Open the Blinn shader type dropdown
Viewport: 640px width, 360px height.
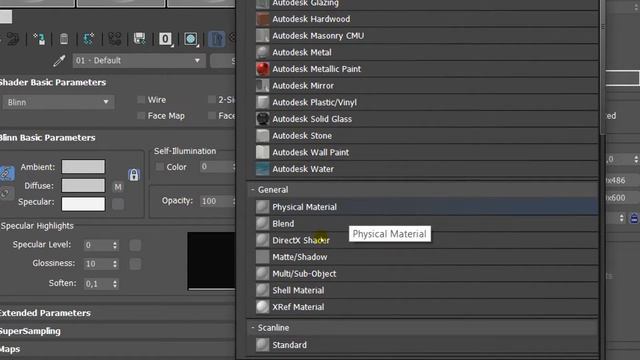click(x=58, y=102)
